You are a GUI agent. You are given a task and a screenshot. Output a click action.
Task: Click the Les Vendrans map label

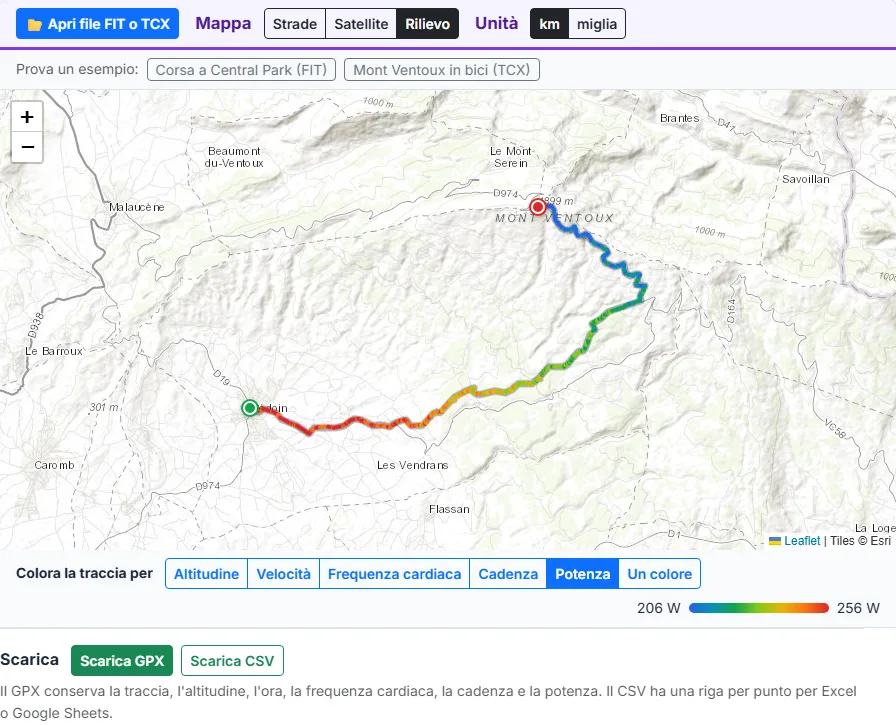(x=413, y=465)
